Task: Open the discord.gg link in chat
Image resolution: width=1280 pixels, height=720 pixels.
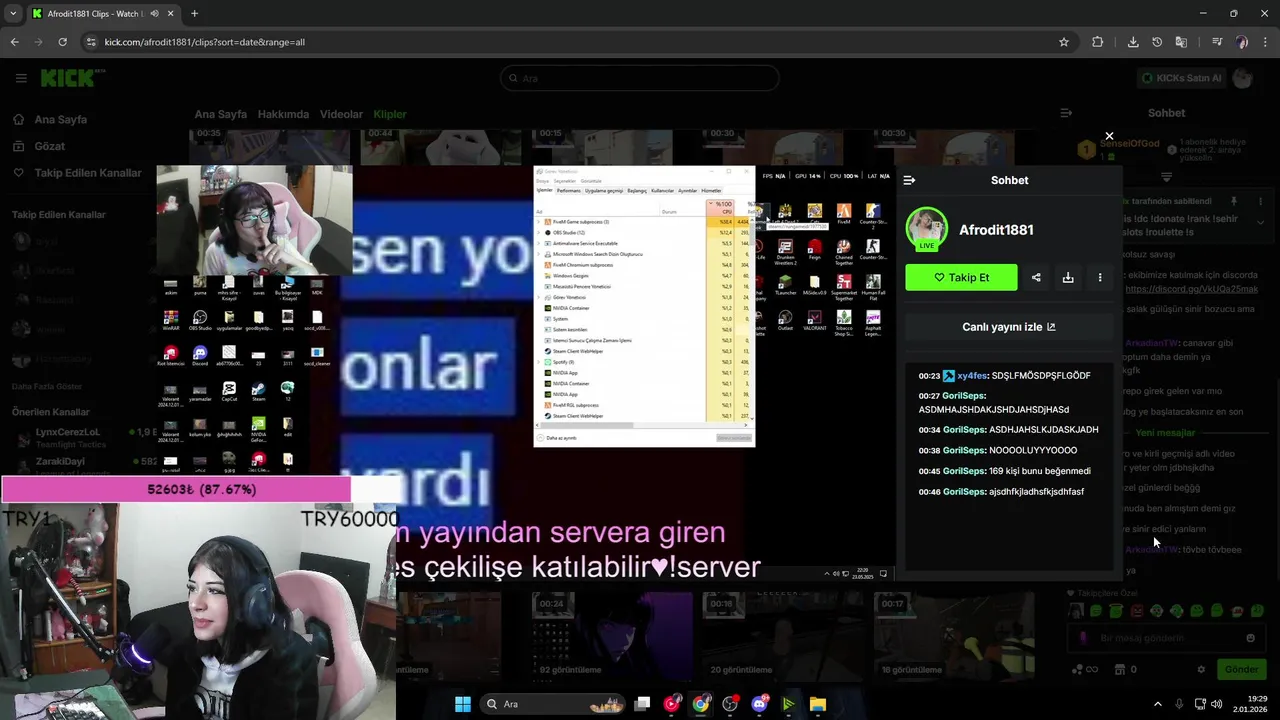Action: (1191, 289)
